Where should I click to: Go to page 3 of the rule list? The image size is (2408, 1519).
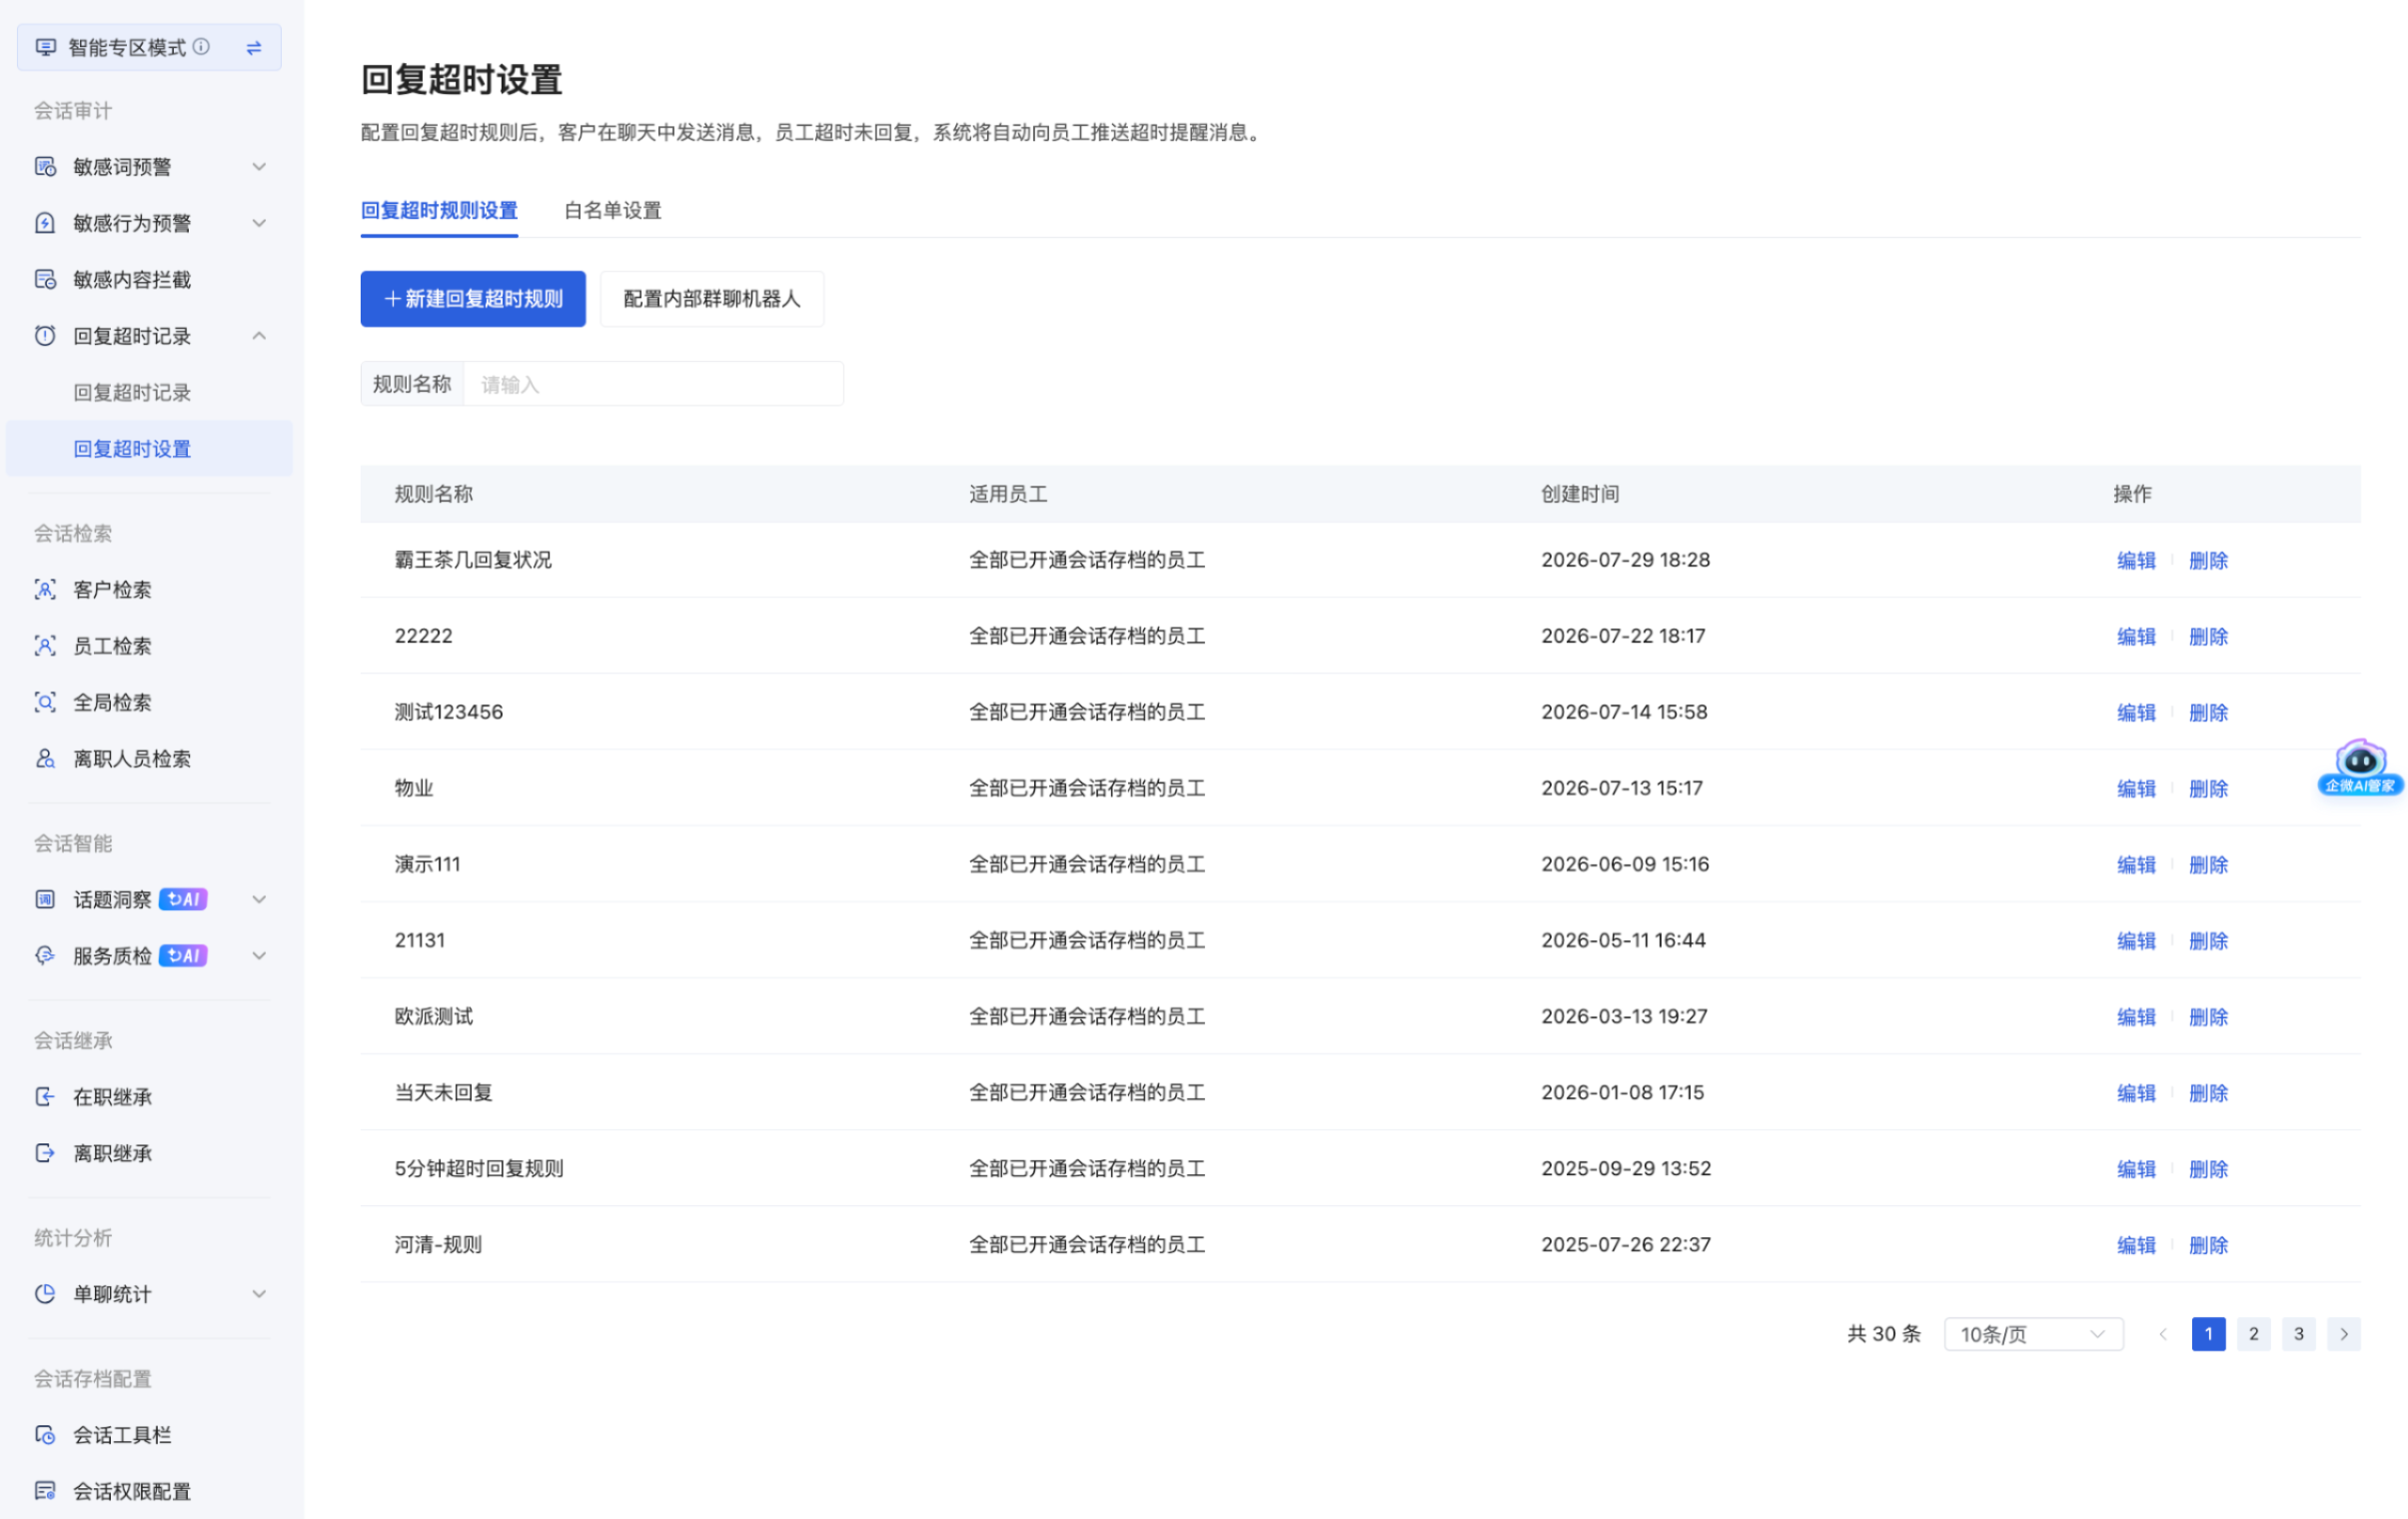[2298, 1334]
